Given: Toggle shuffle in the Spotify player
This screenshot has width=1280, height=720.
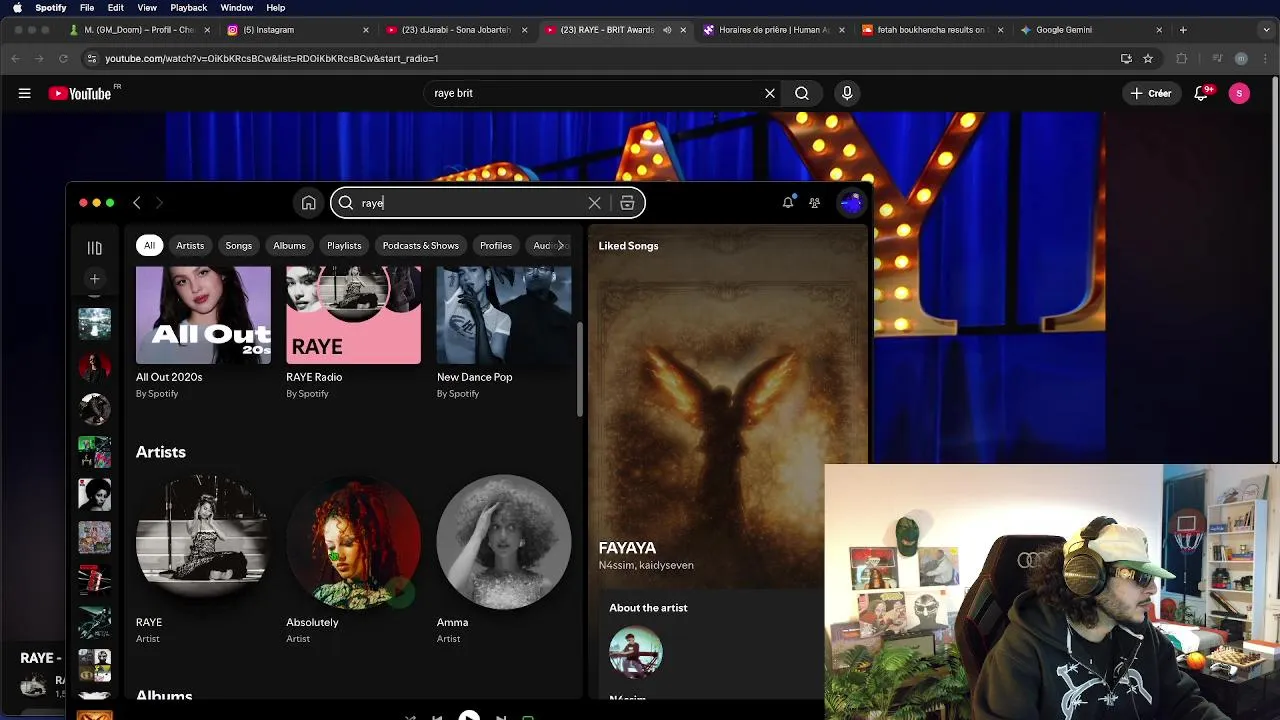Looking at the screenshot, I should tap(410, 717).
